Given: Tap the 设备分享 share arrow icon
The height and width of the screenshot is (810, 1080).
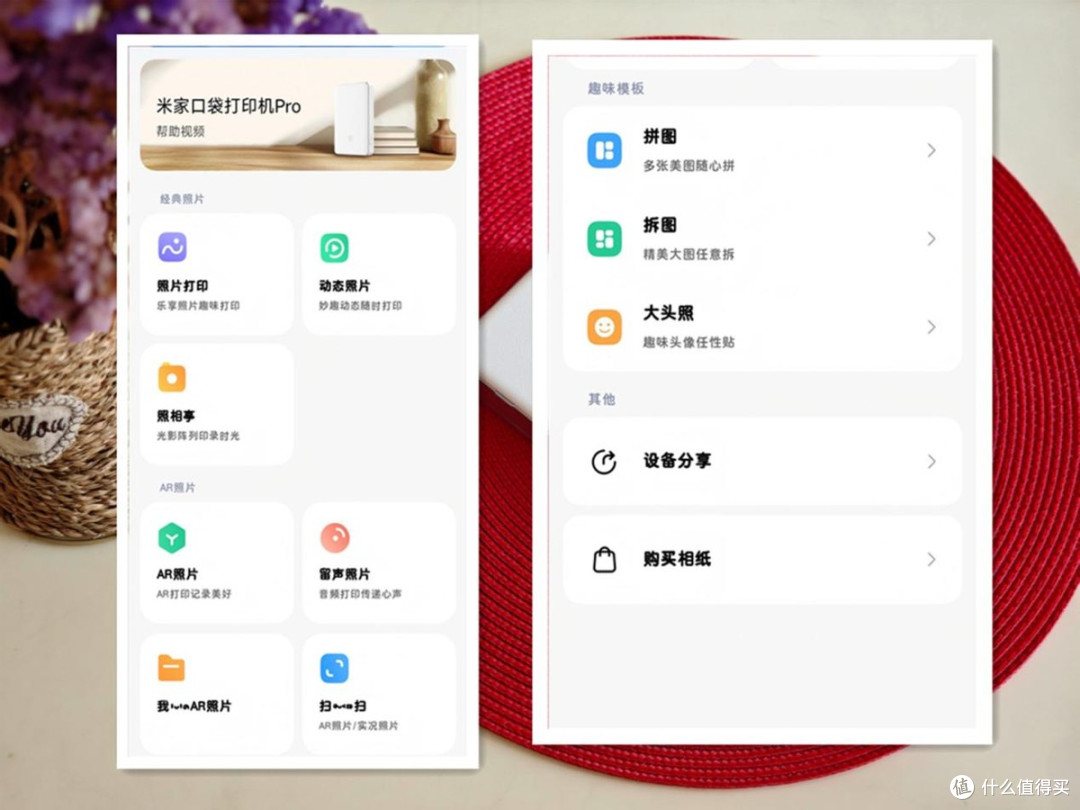Looking at the screenshot, I should [x=604, y=461].
